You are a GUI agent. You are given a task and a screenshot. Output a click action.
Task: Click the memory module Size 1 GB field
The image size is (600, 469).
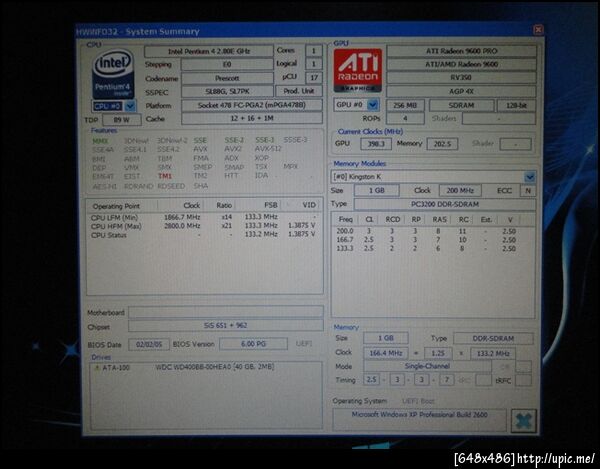(377, 190)
